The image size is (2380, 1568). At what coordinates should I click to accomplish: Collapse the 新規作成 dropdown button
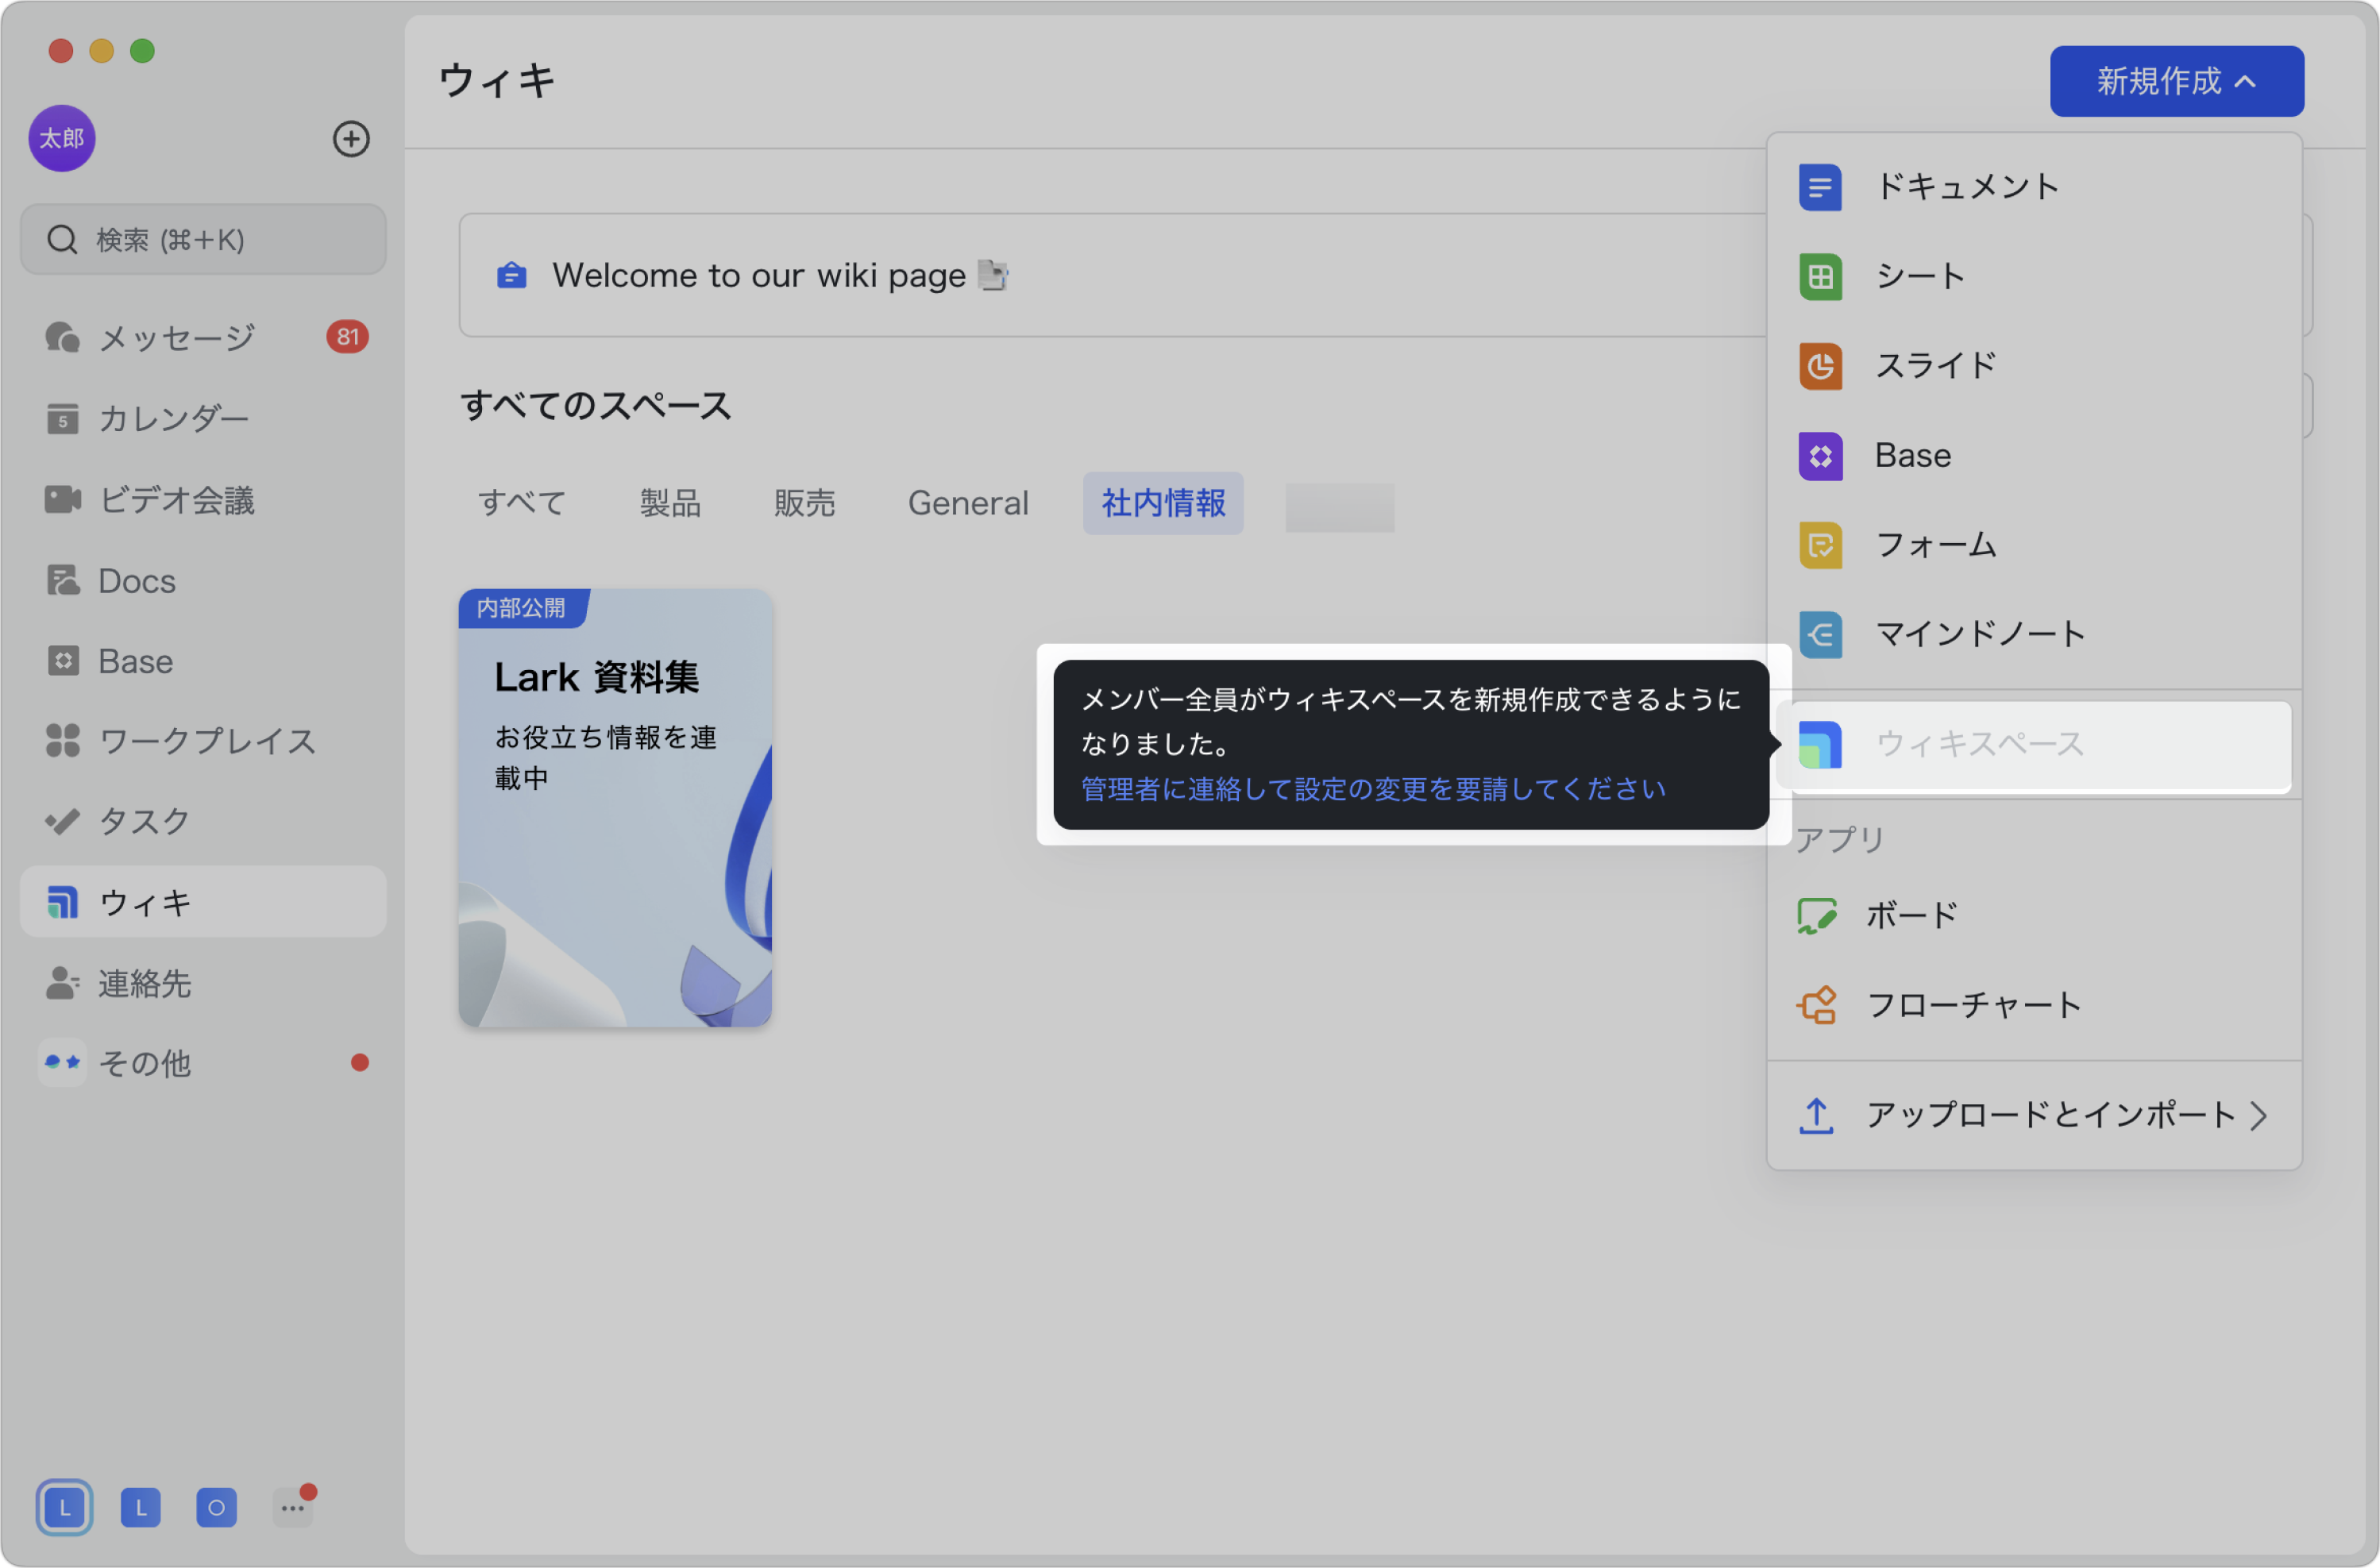click(2176, 81)
